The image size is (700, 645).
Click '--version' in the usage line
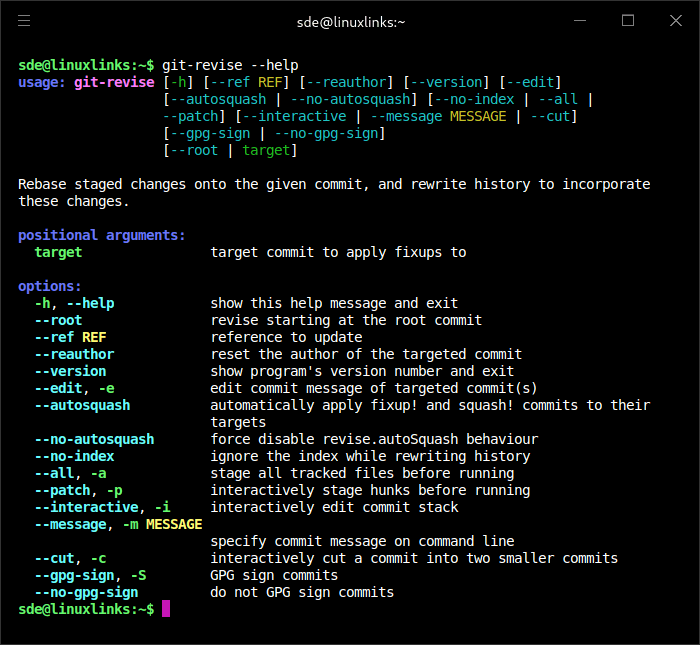click(446, 83)
